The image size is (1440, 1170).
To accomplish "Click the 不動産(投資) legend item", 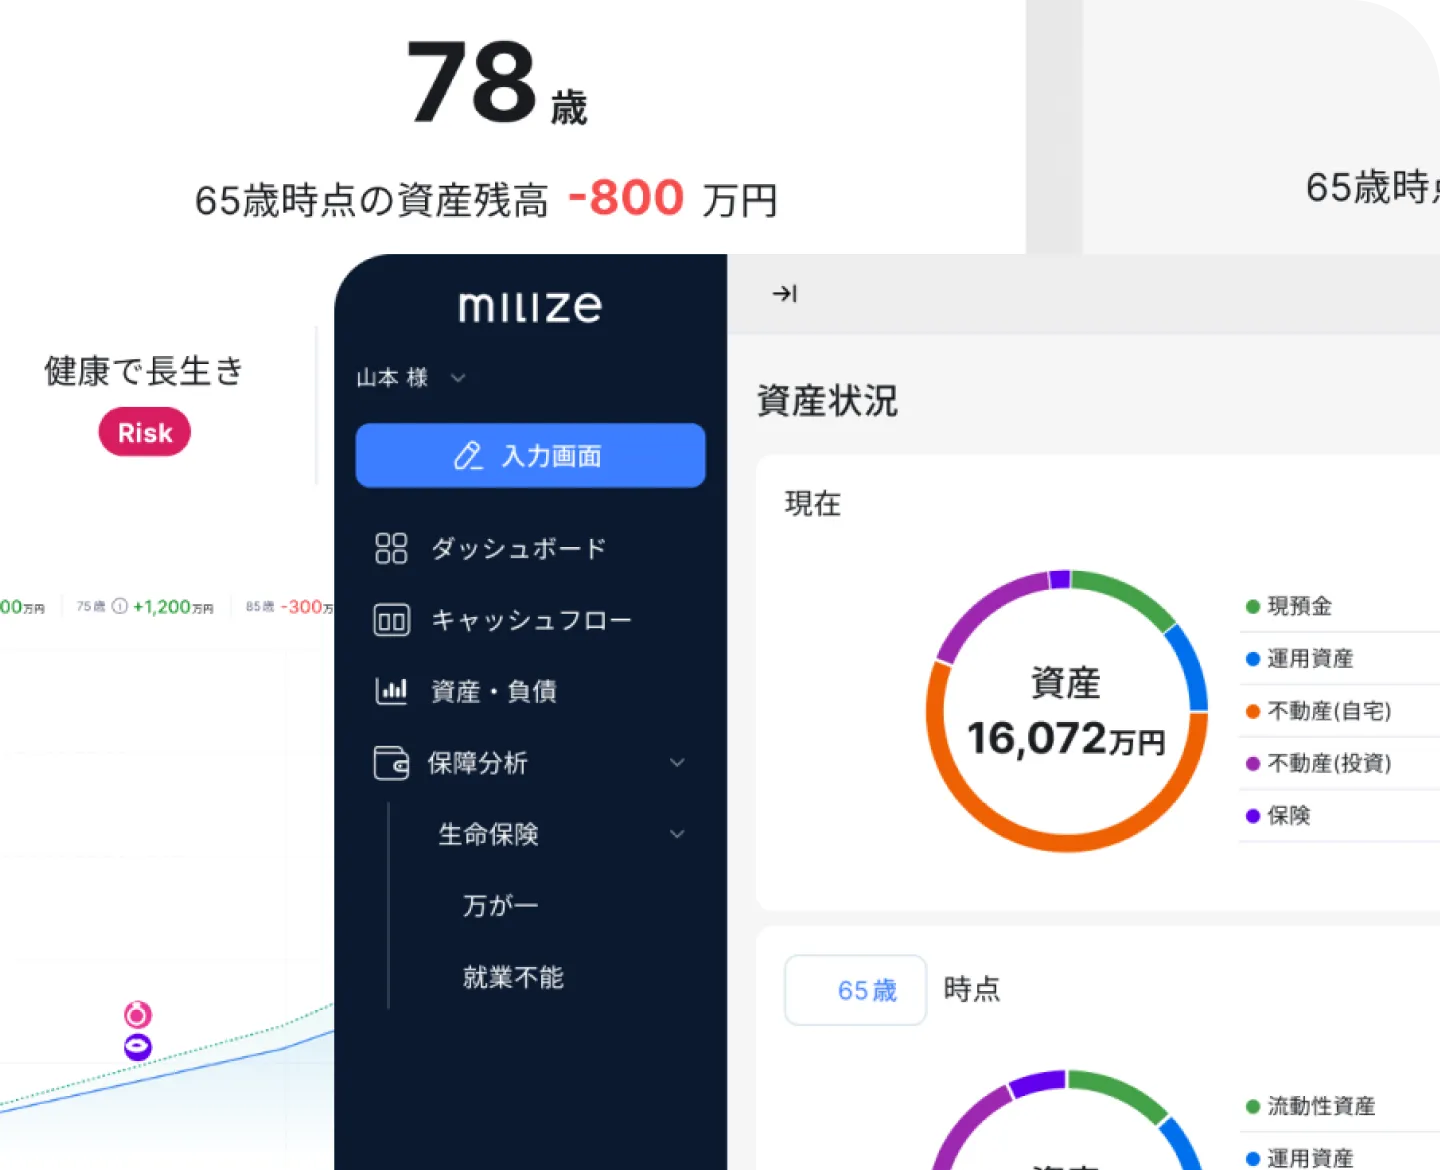I will click(1327, 763).
